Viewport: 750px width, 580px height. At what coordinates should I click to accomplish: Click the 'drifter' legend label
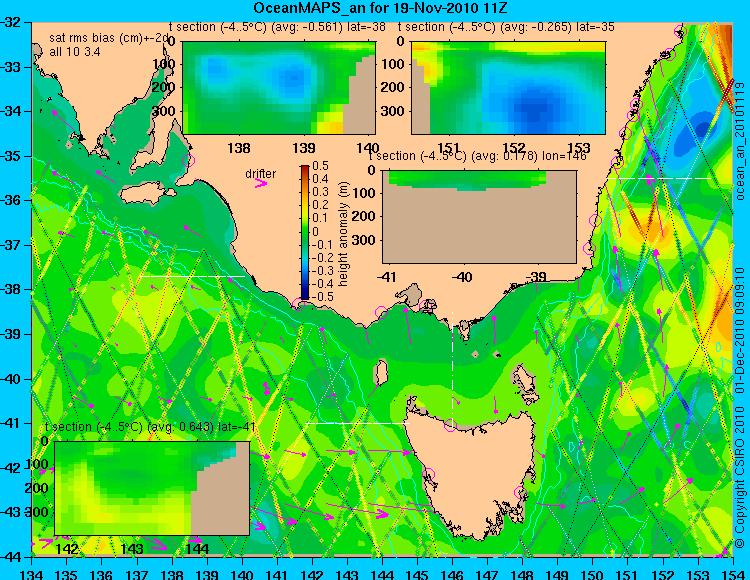point(261,173)
